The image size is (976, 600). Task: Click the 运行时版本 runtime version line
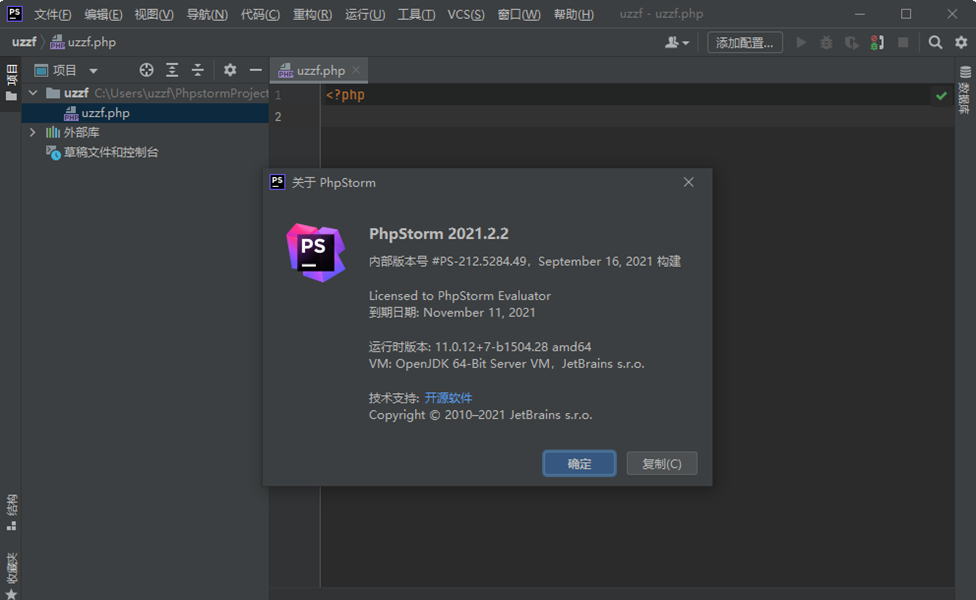(x=480, y=347)
